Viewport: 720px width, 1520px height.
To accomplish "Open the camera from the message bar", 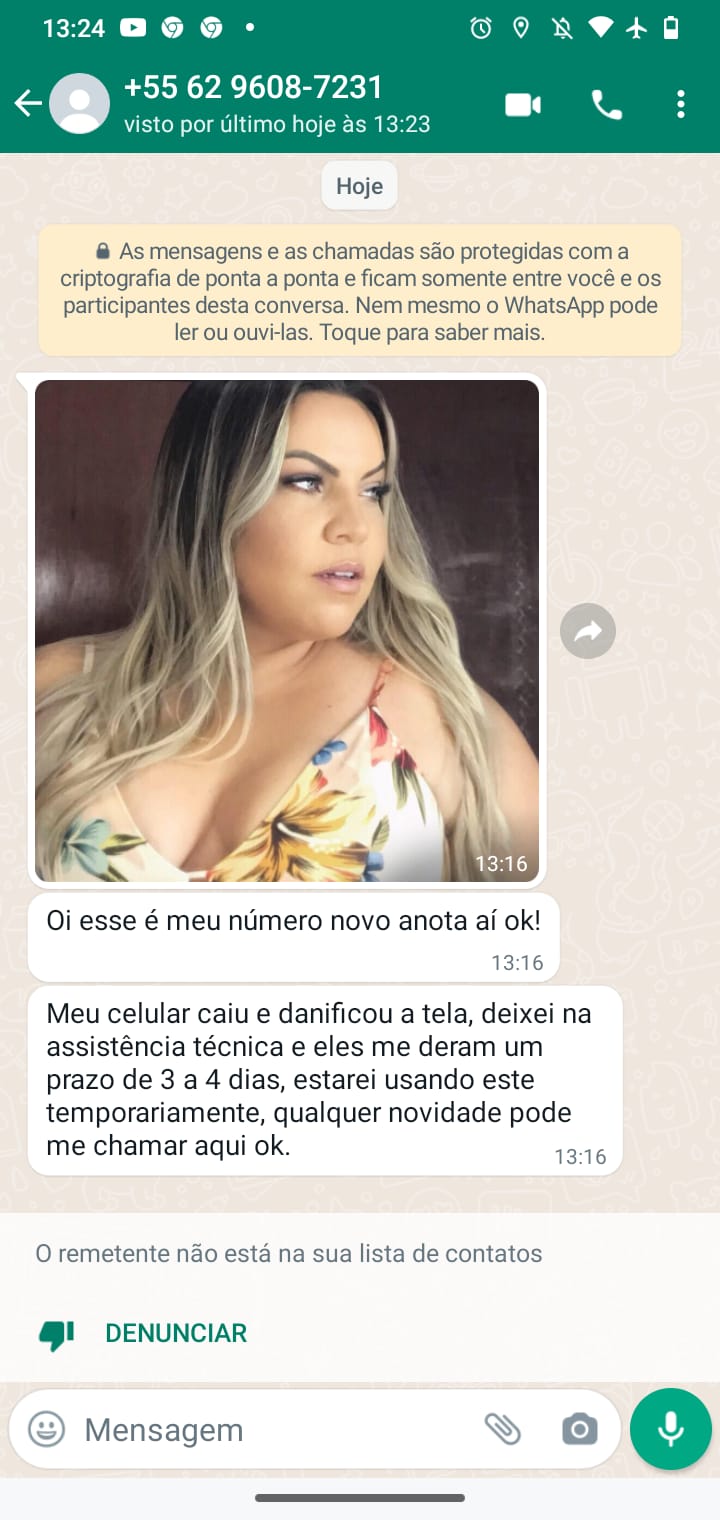I will [579, 1429].
